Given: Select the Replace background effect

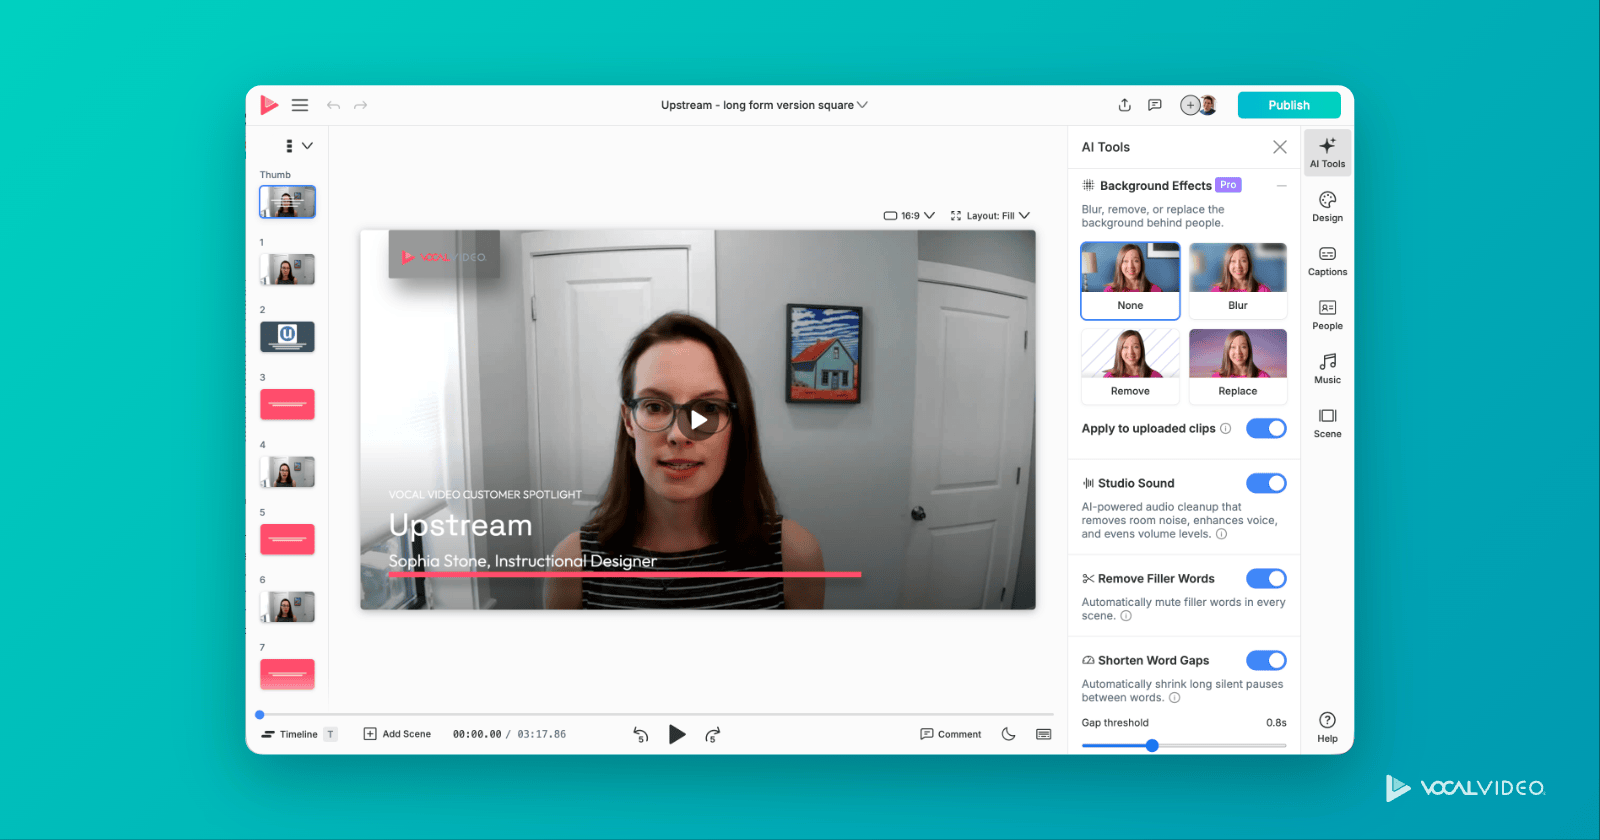Looking at the screenshot, I should click(x=1238, y=366).
